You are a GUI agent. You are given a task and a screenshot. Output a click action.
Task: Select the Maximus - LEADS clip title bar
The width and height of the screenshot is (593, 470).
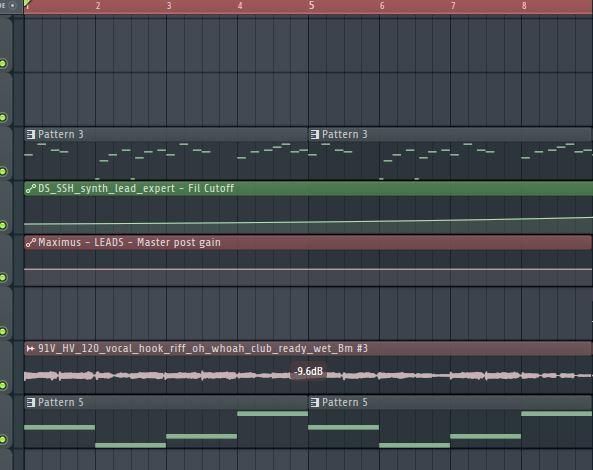pyautogui.click(x=308, y=242)
